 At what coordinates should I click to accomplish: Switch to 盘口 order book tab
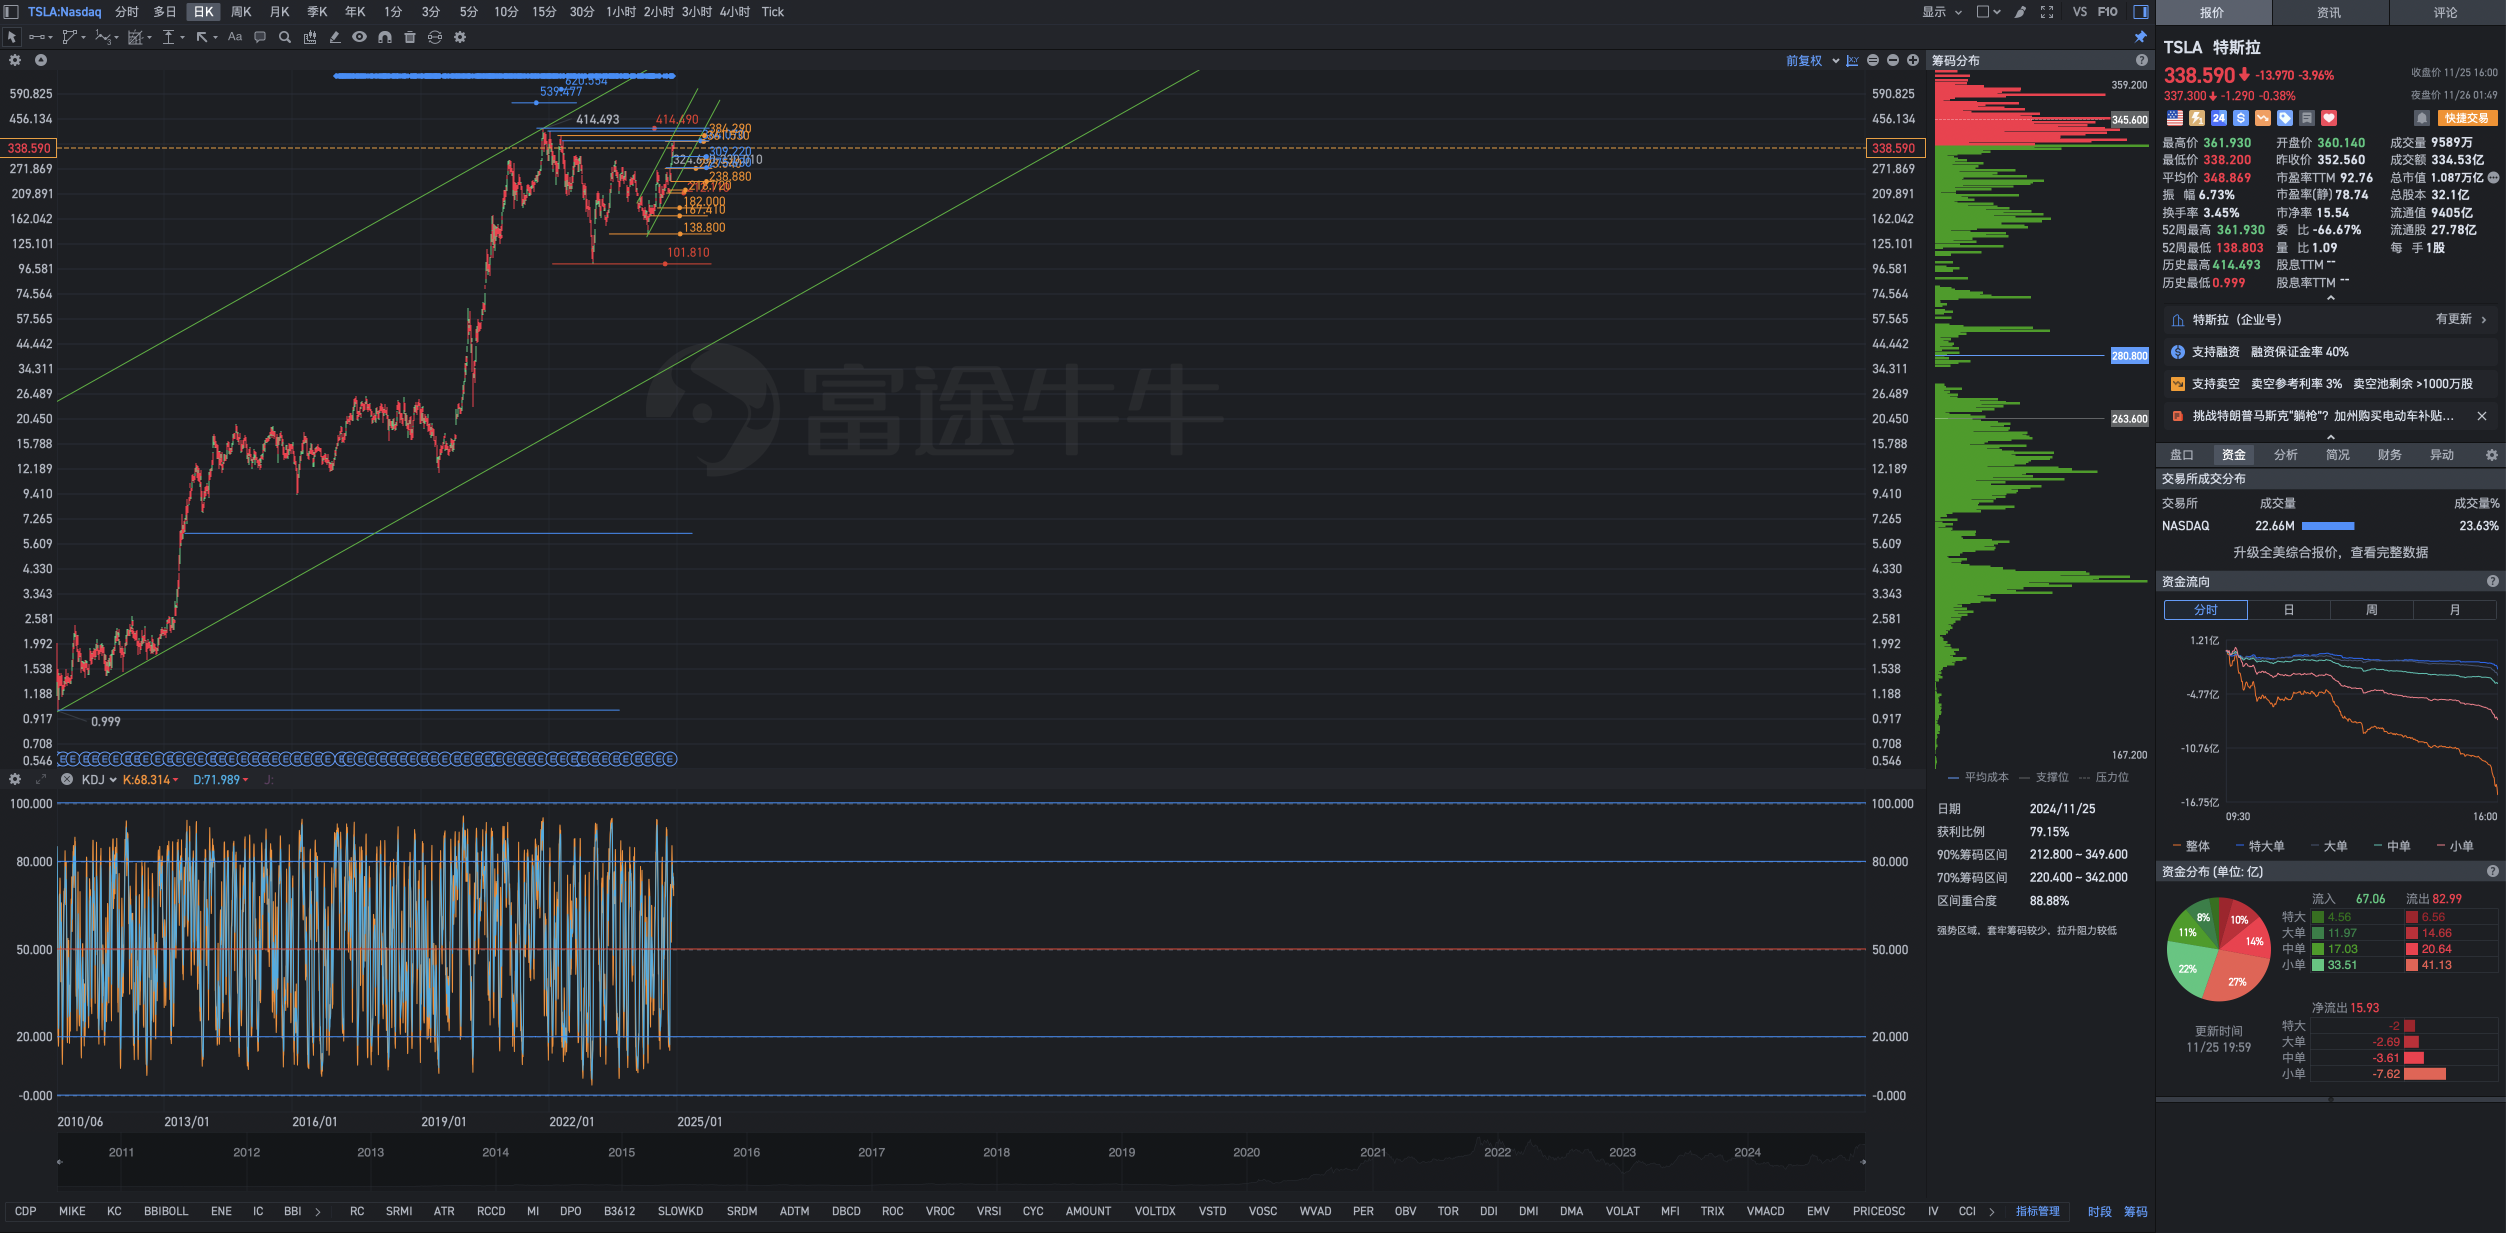point(2182,455)
